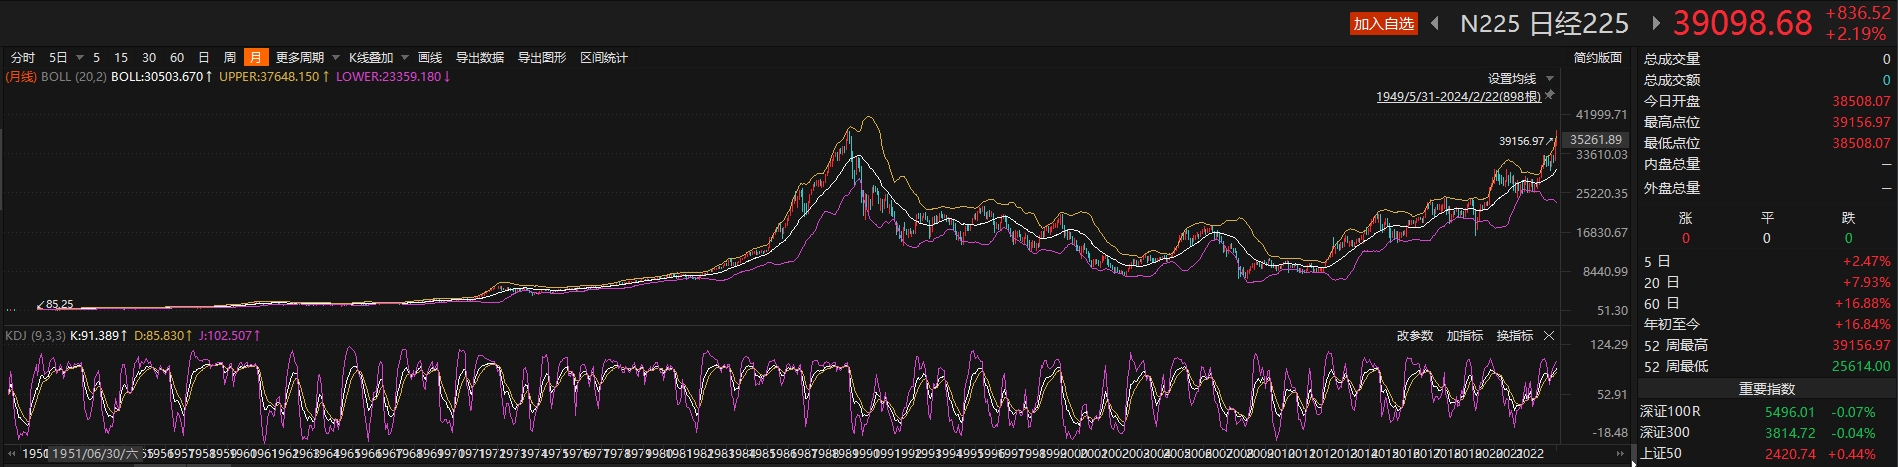This screenshot has width=1898, height=467.
Task: Click 导出图形 to export chart image
Action: click(541, 58)
